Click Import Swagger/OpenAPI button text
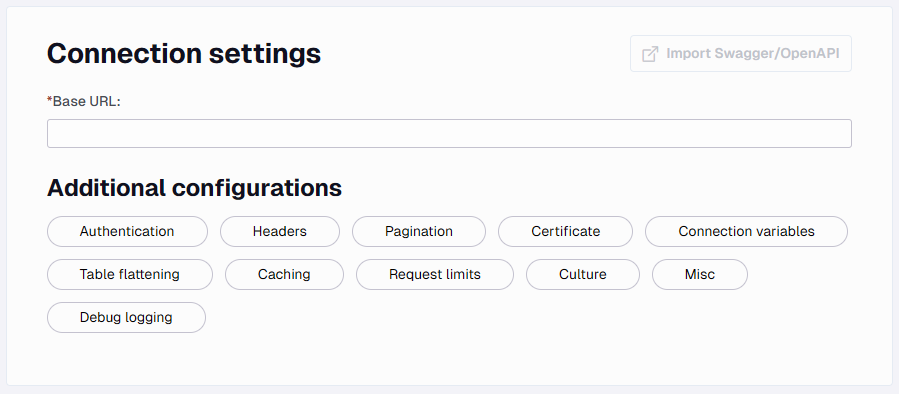This screenshot has height=394, width=899. [753, 54]
